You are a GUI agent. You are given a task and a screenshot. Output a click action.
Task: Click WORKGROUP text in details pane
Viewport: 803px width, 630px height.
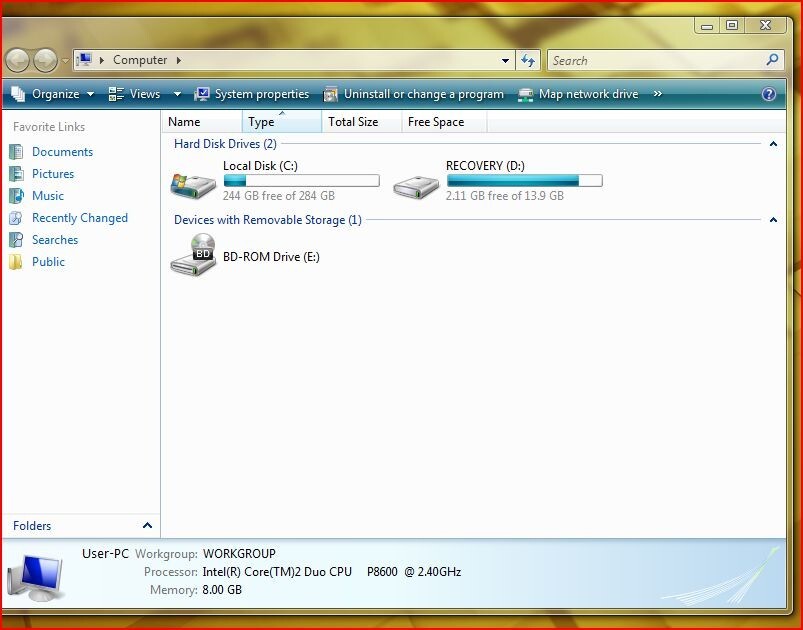click(239, 554)
